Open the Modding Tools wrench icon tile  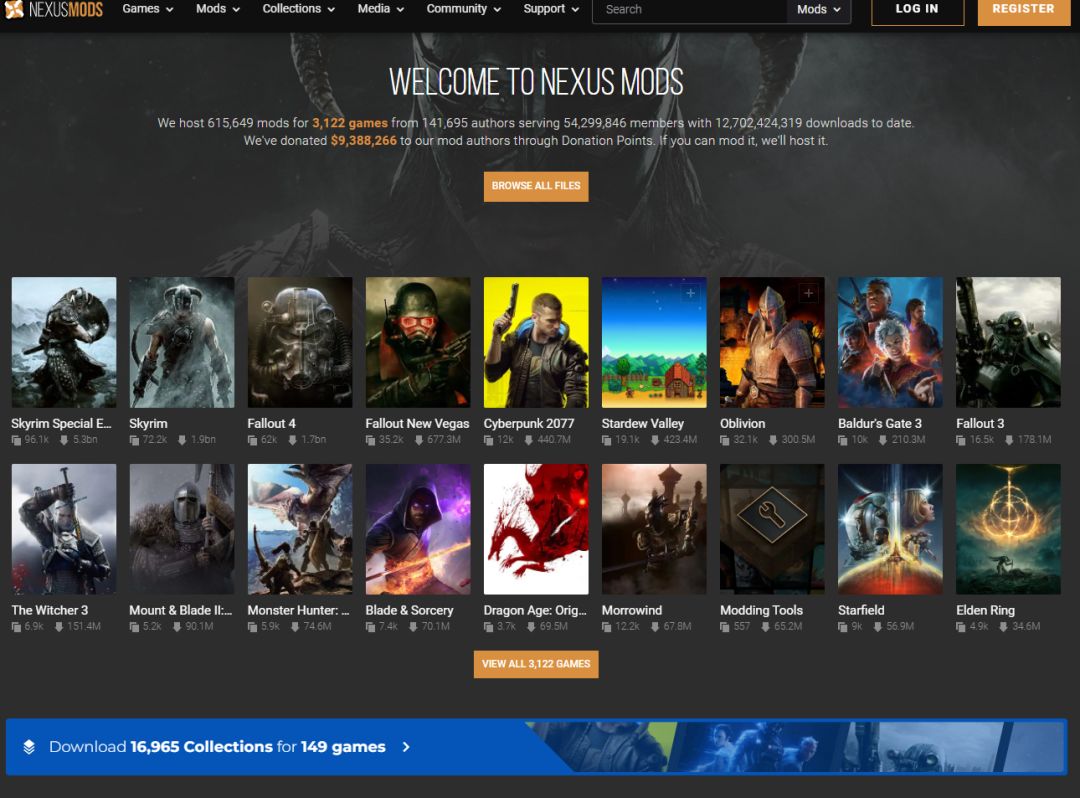click(772, 529)
